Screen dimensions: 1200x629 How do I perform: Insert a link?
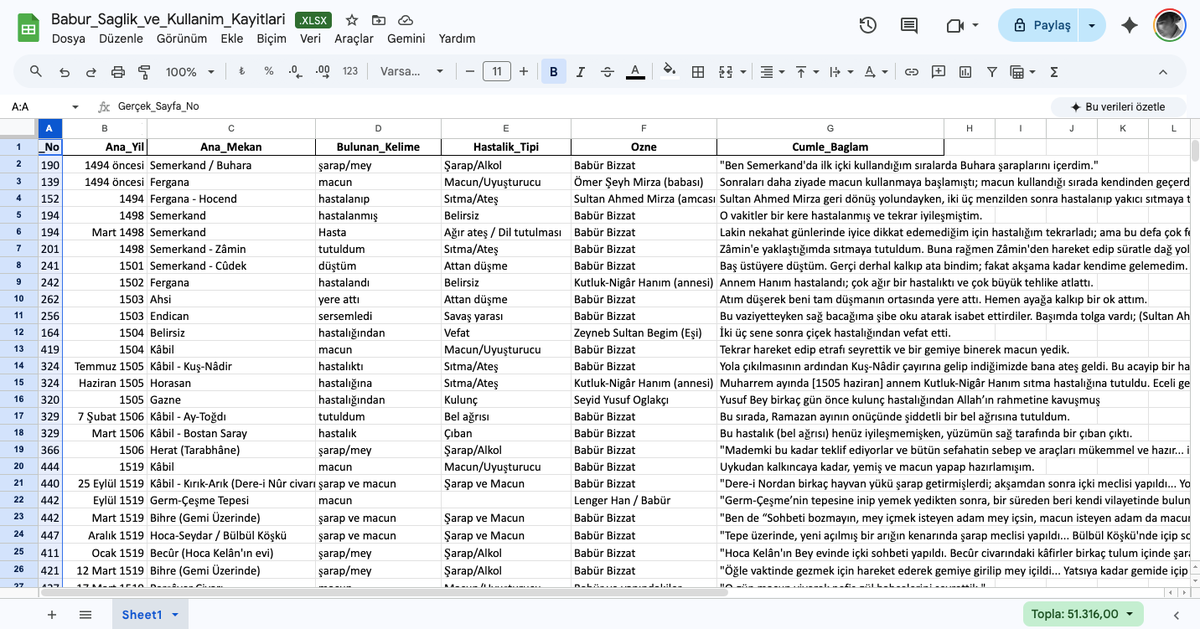click(x=911, y=72)
